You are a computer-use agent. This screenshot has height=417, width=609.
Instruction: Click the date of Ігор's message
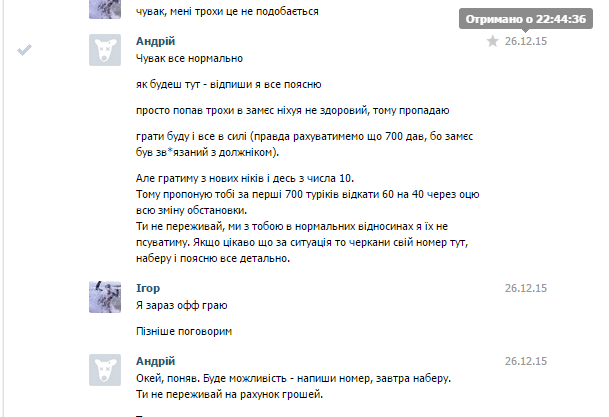tap(526, 288)
